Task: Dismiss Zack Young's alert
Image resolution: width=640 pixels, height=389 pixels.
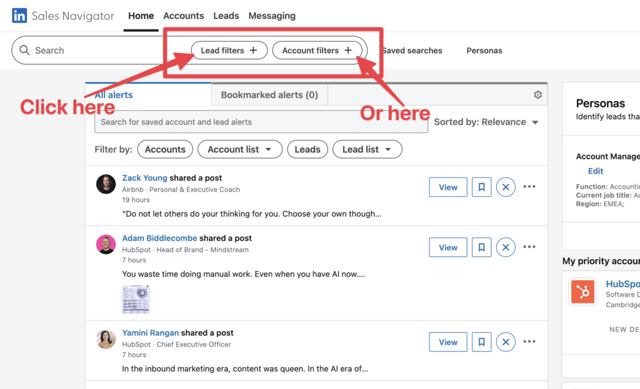Action: pyautogui.click(x=506, y=187)
